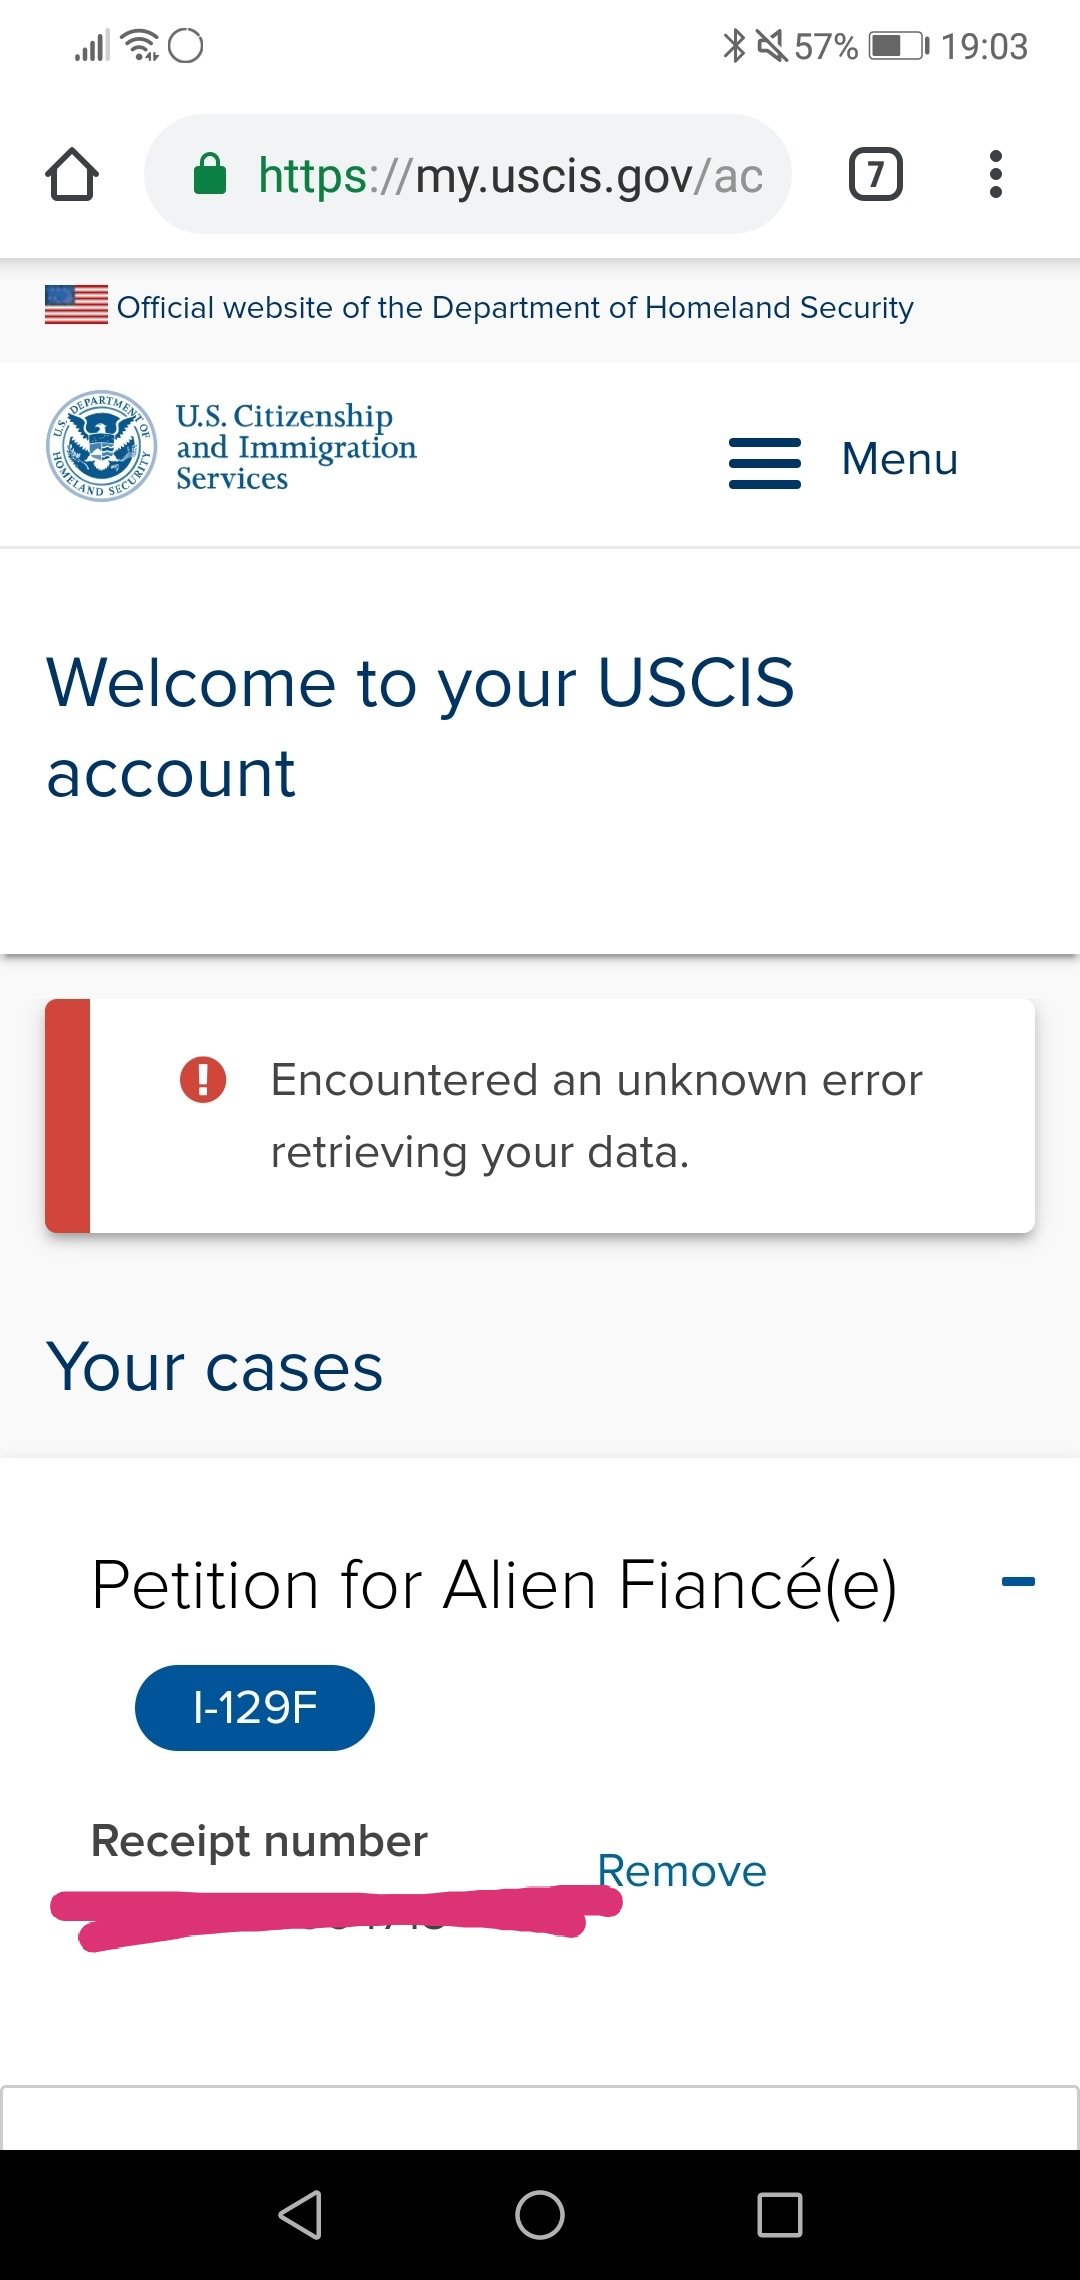
Task: Tap the Android recent apps square
Action: point(780,2214)
